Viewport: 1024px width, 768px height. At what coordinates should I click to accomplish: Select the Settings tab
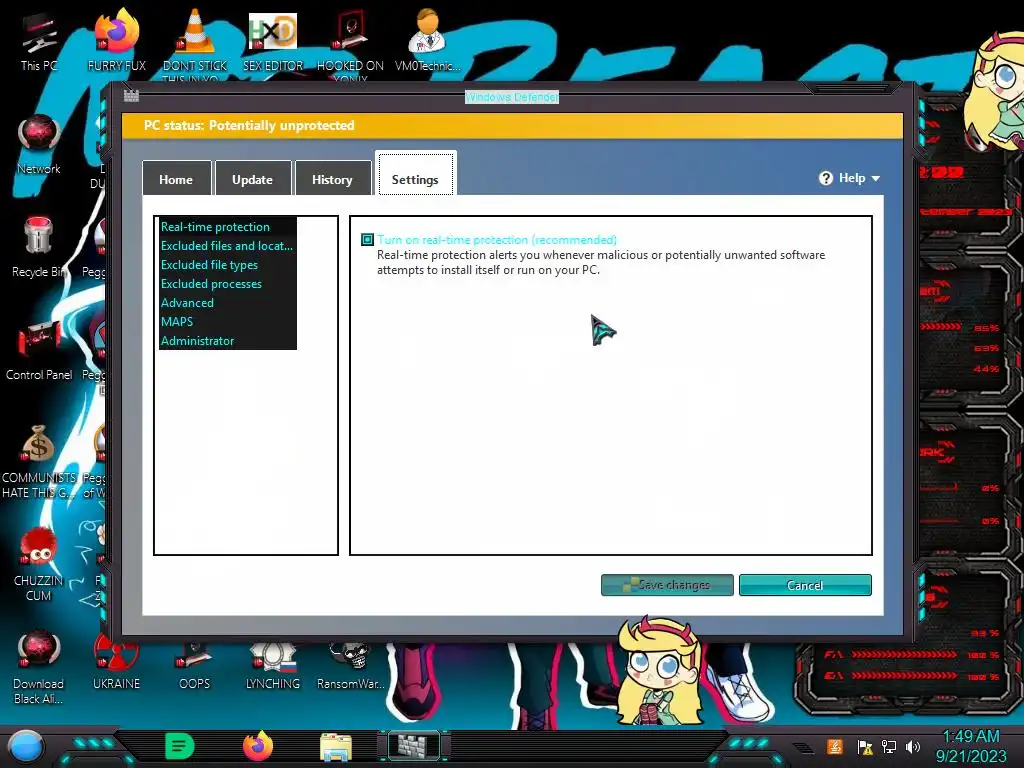[415, 174]
